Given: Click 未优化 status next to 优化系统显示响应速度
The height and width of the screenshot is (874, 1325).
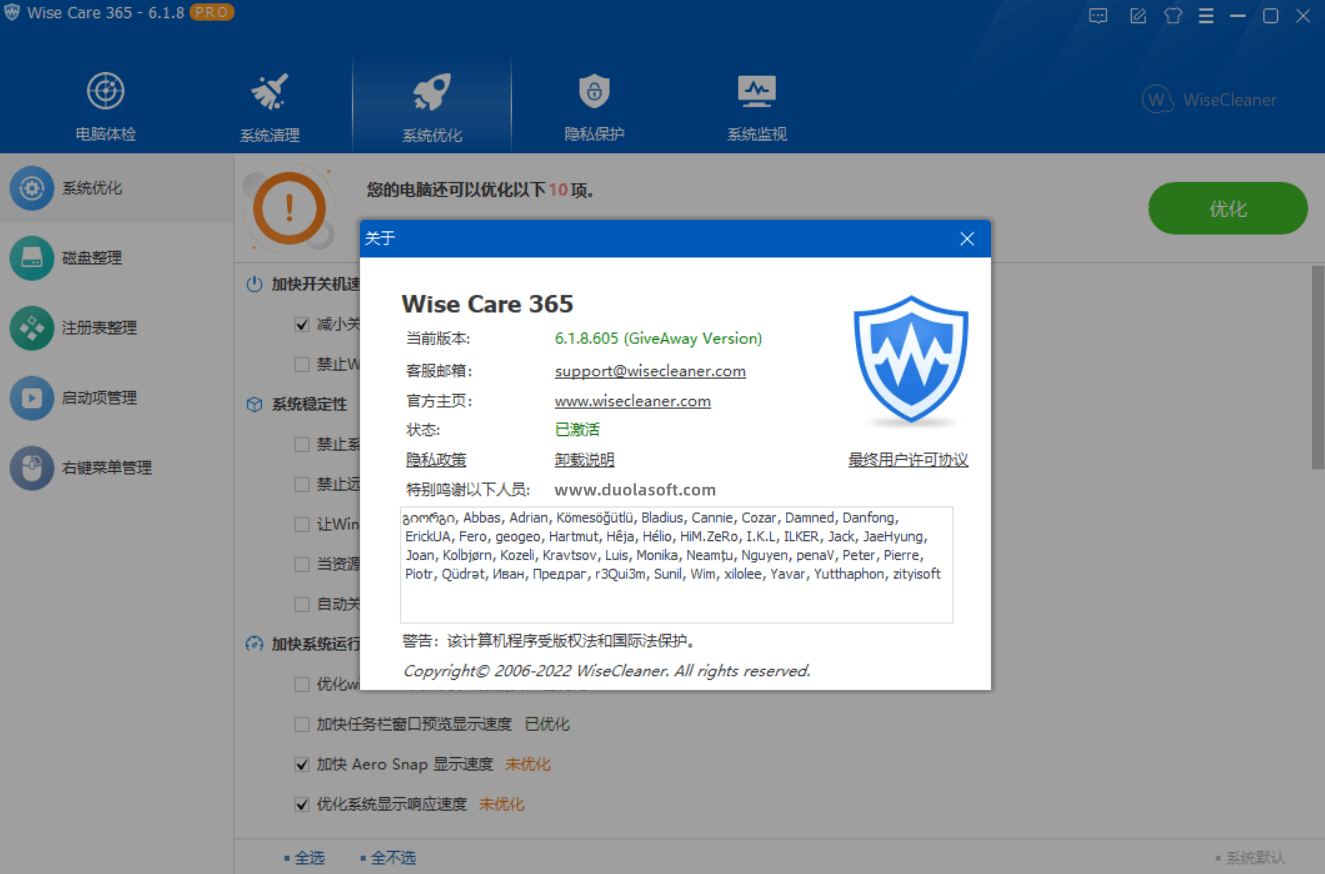Looking at the screenshot, I should point(502,804).
